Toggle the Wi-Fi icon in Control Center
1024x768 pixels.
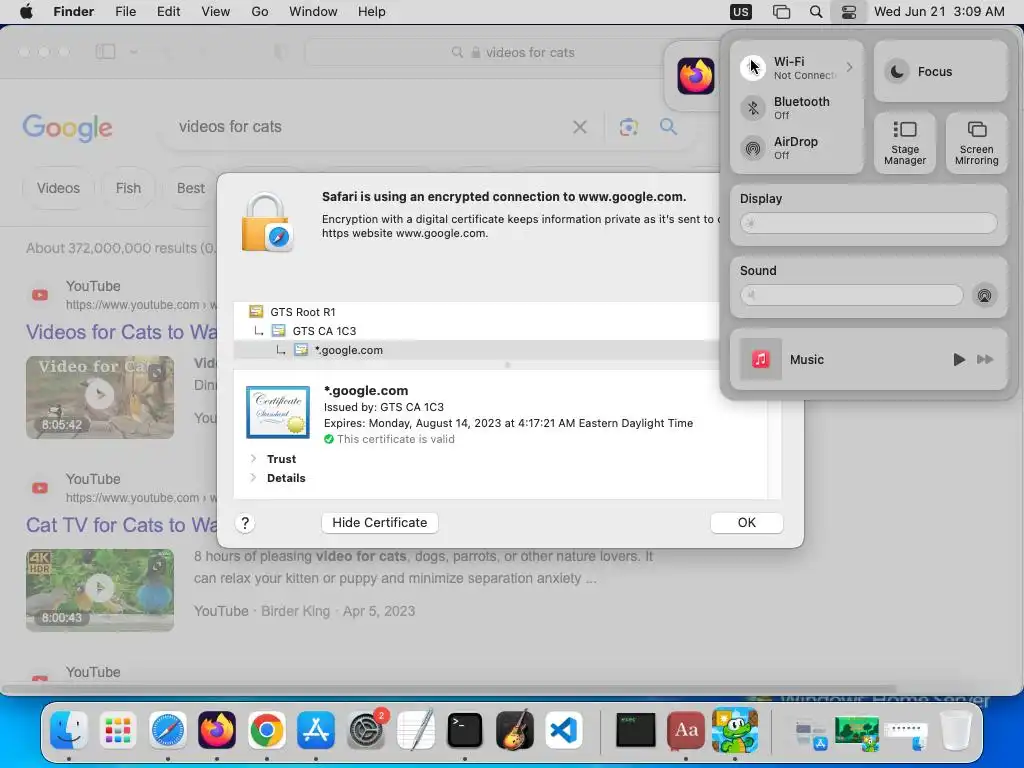[753, 68]
